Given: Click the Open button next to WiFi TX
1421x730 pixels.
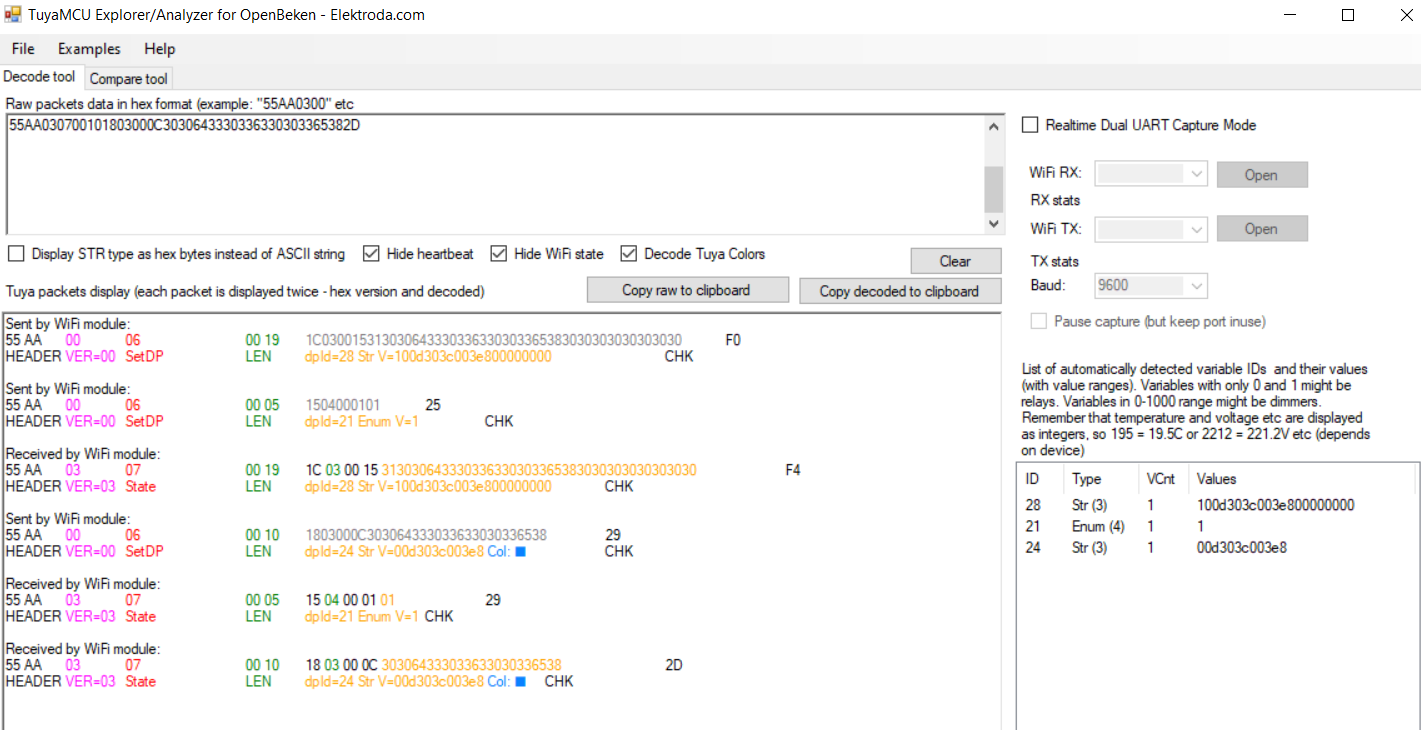Looking at the screenshot, I should (1261, 229).
